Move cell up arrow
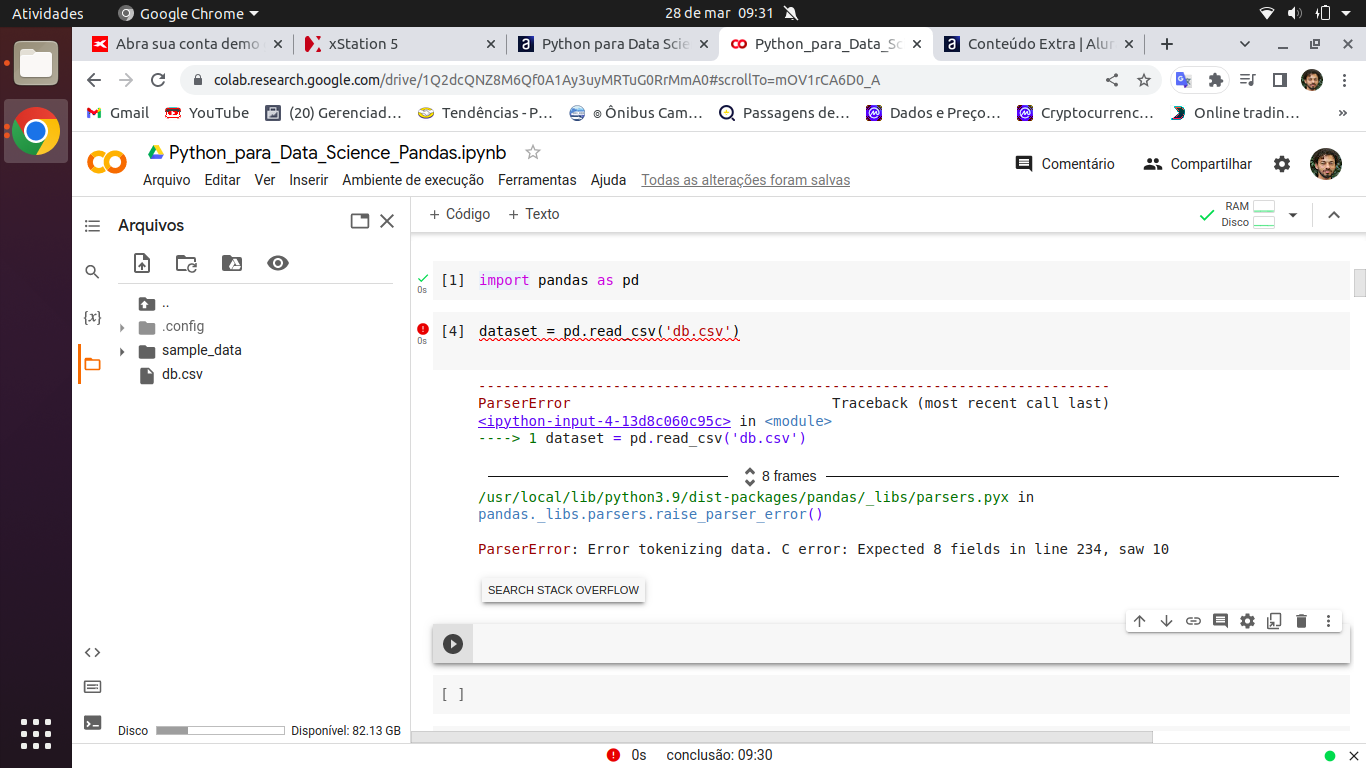This screenshot has width=1366, height=768. 1139,621
